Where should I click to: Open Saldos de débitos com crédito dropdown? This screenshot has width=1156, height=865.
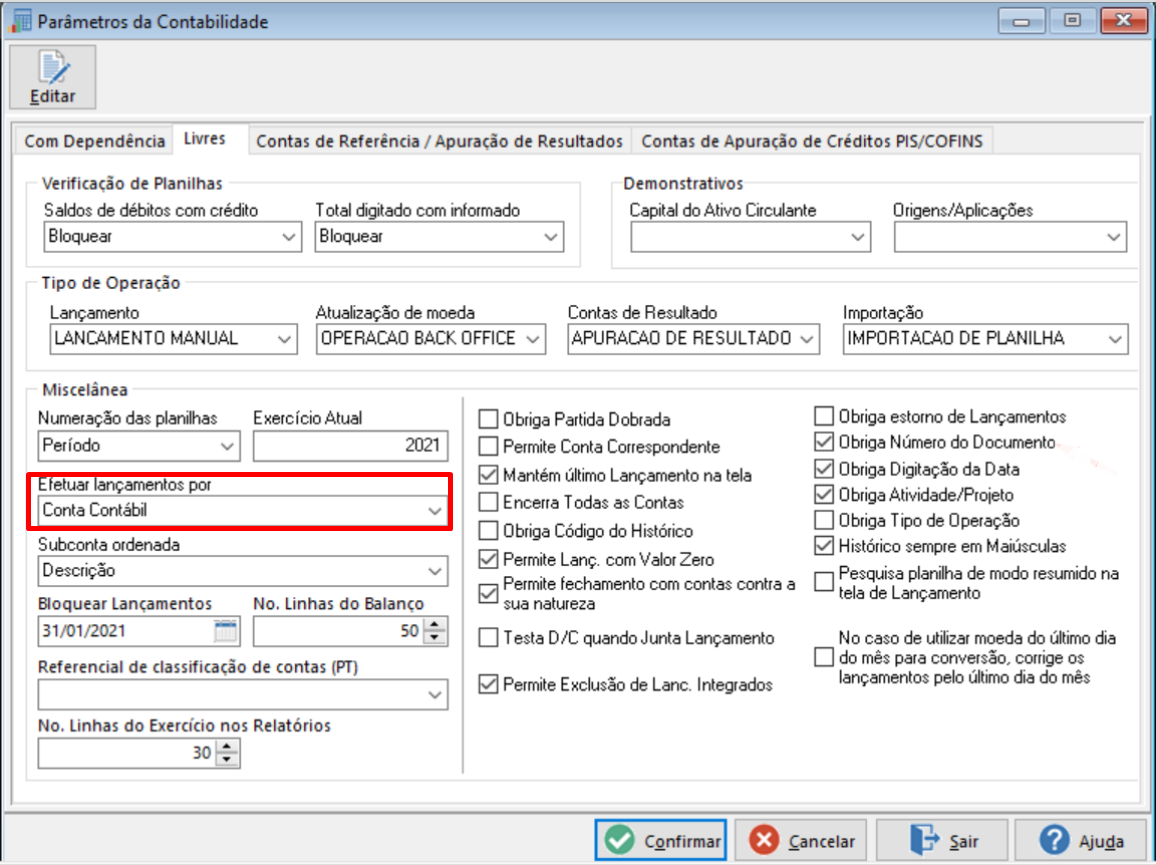point(173,237)
